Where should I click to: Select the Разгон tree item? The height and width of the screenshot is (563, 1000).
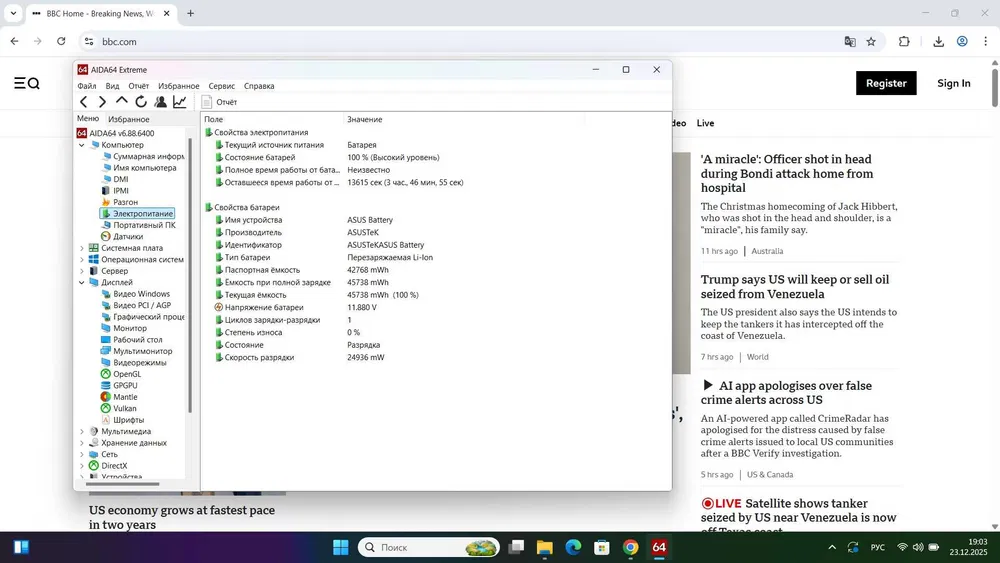(119, 202)
